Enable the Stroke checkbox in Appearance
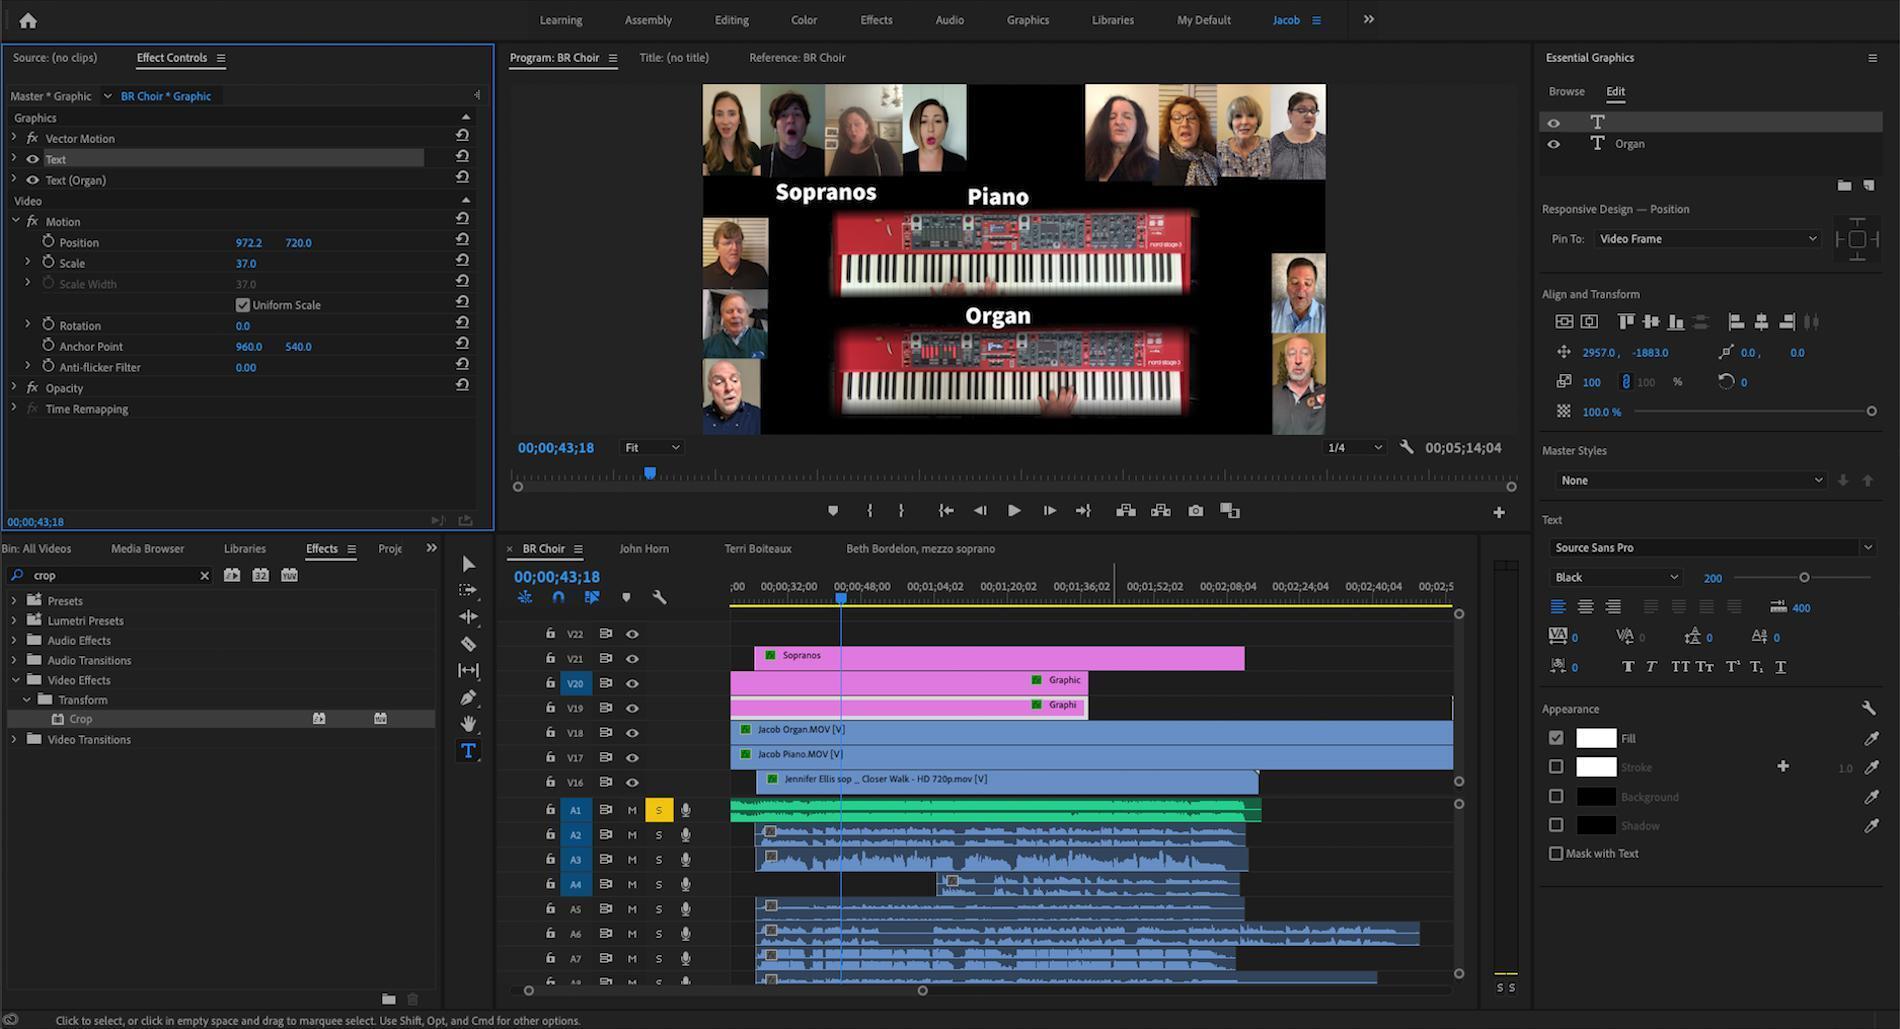Image resolution: width=1900 pixels, height=1029 pixels. coord(1556,767)
